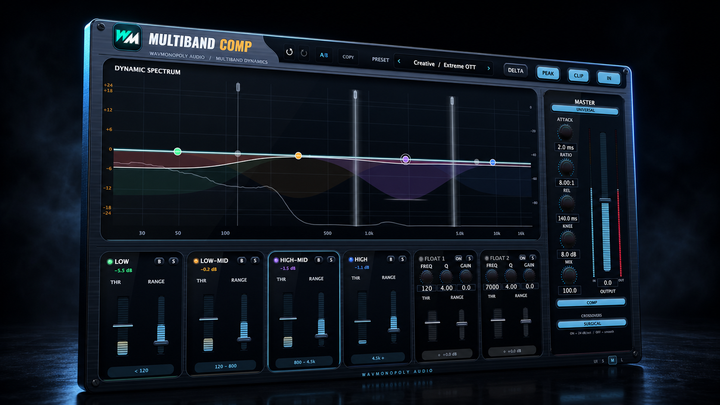Toggle the A/B comparison button
The height and width of the screenshot is (405, 720).
[324, 55]
